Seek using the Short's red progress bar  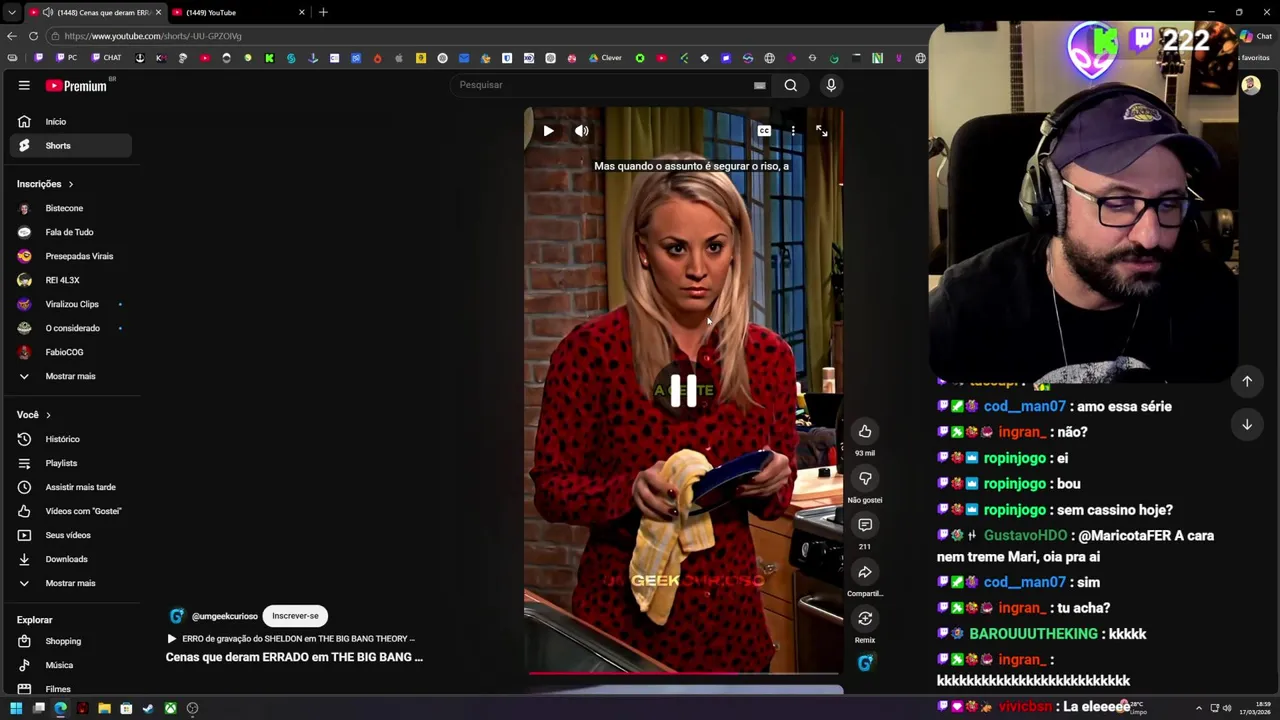pos(684,673)
